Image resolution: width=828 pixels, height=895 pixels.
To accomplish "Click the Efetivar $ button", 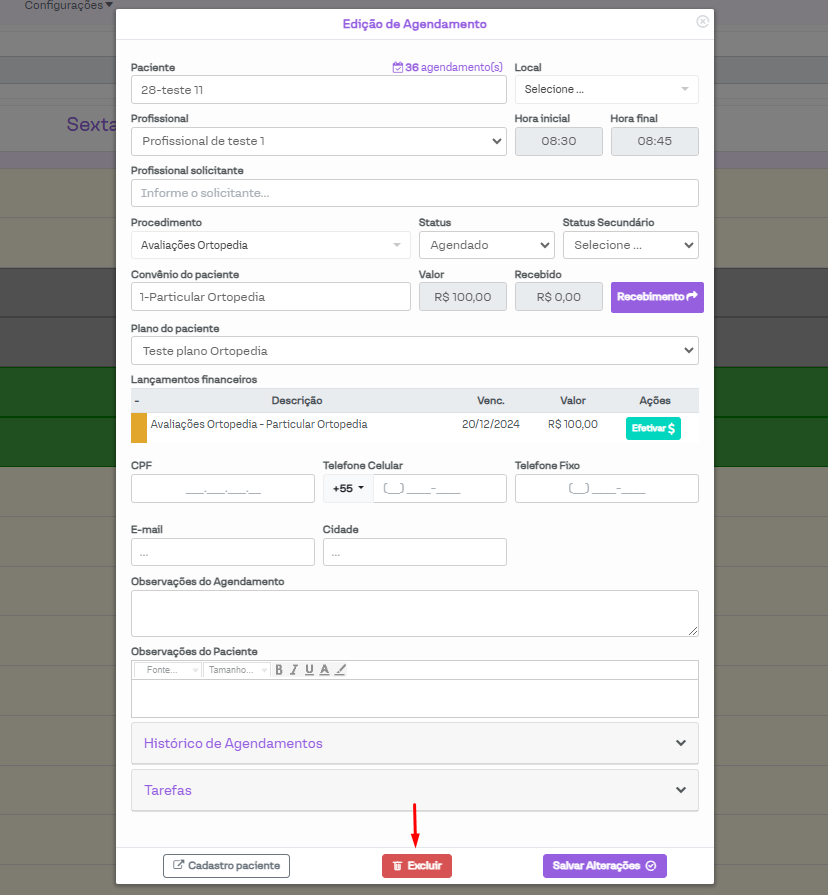I will click(x=653, y=428).
